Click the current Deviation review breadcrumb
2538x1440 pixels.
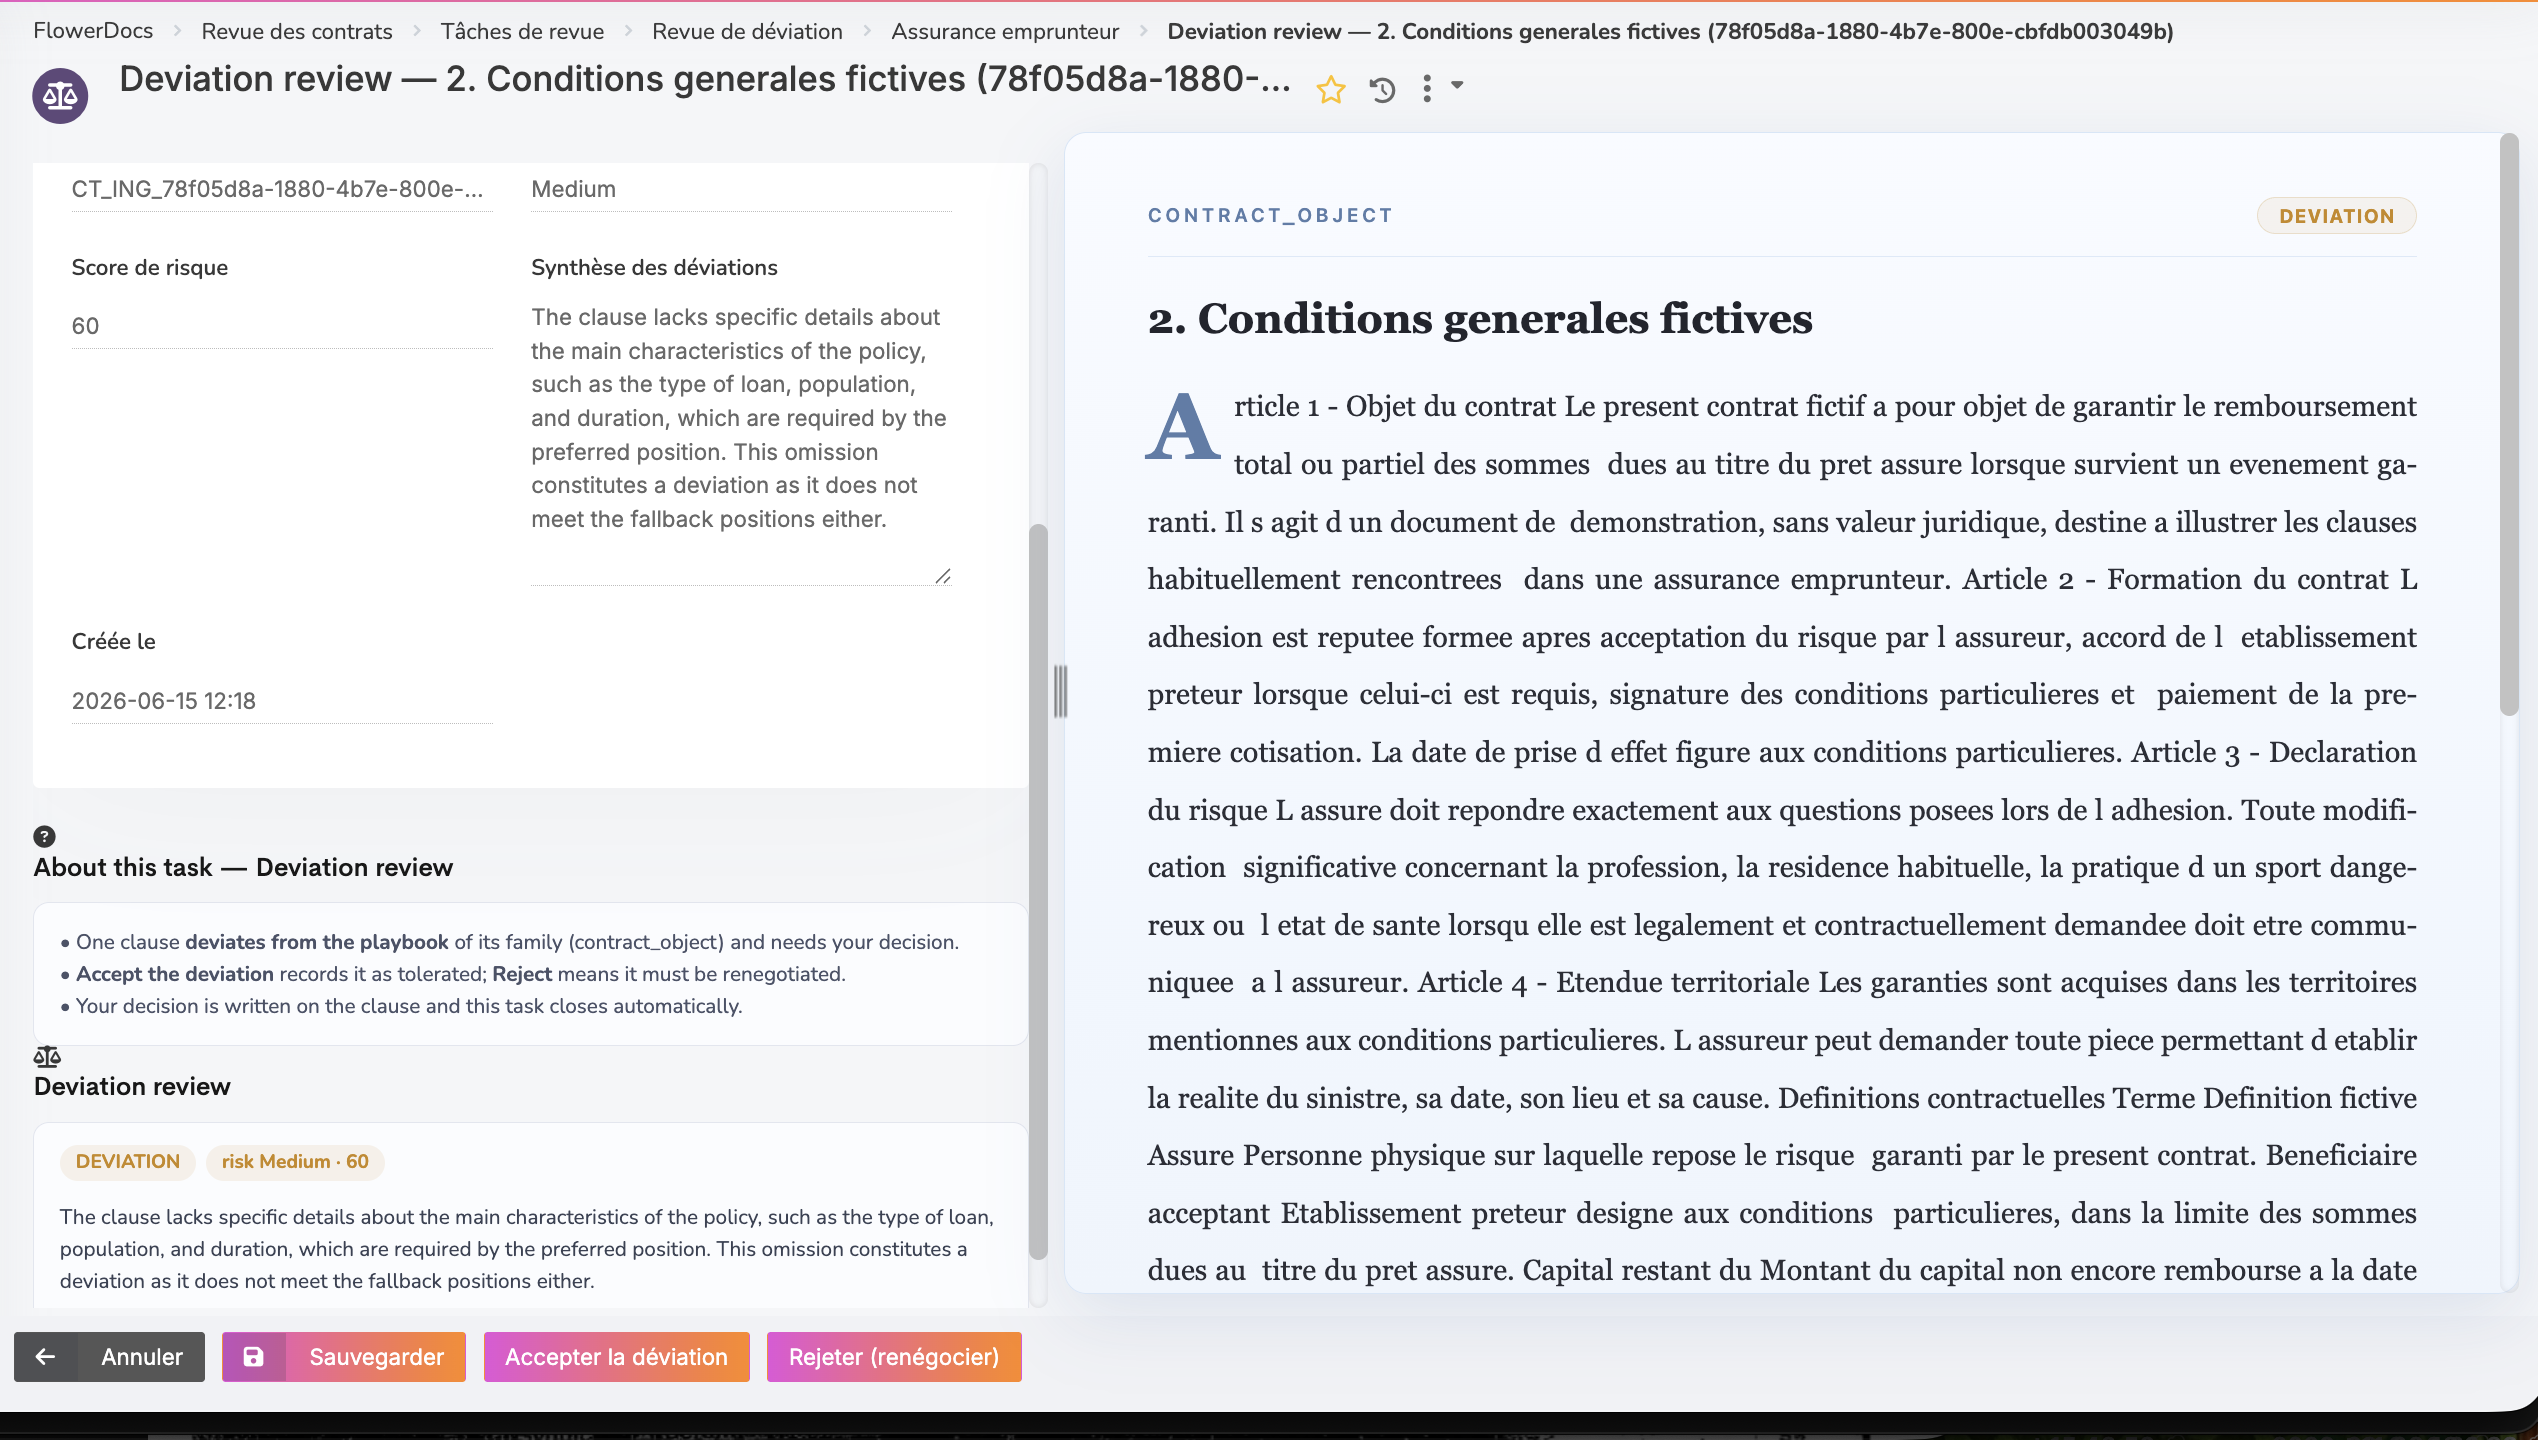[x=1670, y=31]
